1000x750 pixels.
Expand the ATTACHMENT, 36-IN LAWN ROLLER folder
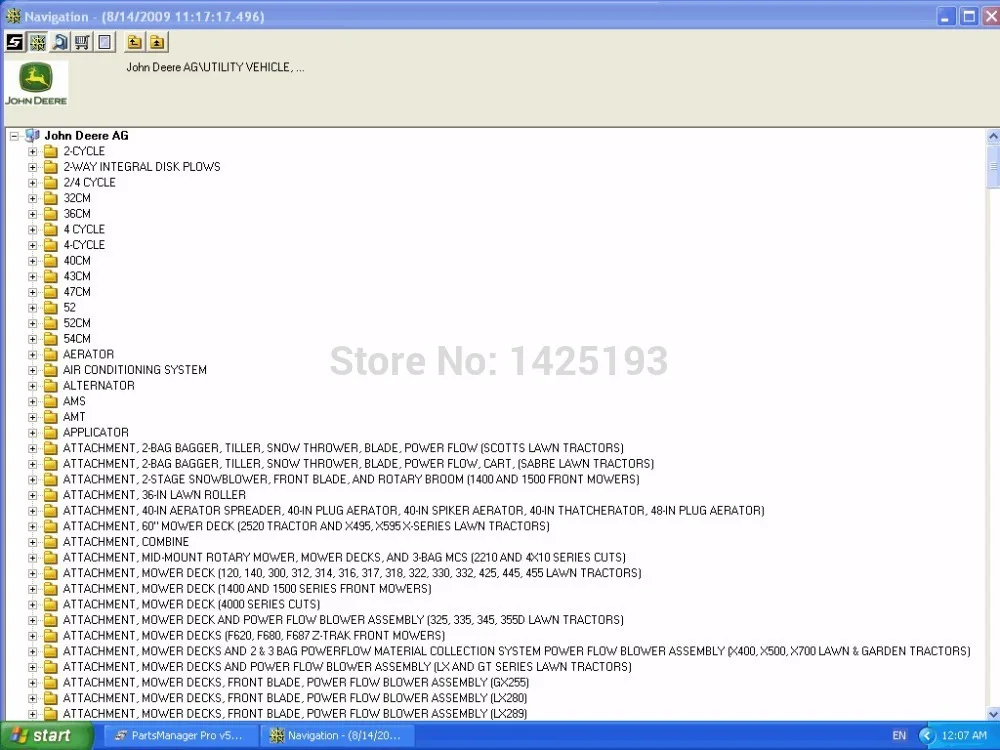33,496
